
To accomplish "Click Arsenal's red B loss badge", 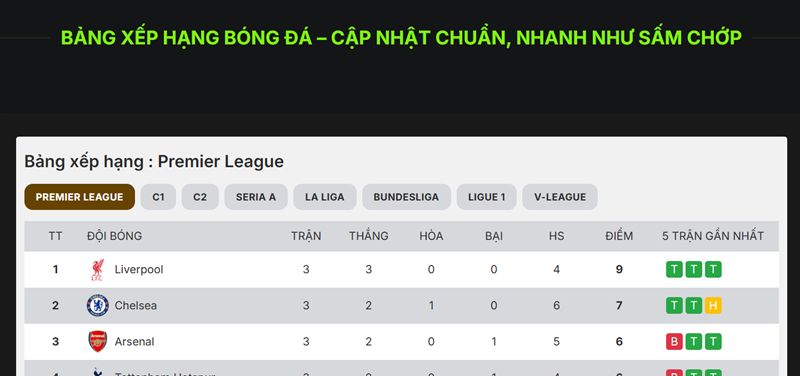I will 674,341.
